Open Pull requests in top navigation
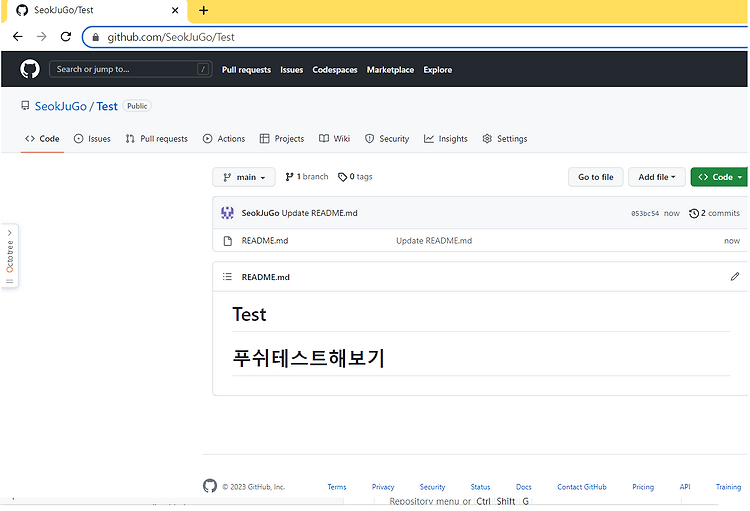 click(246, 70)
